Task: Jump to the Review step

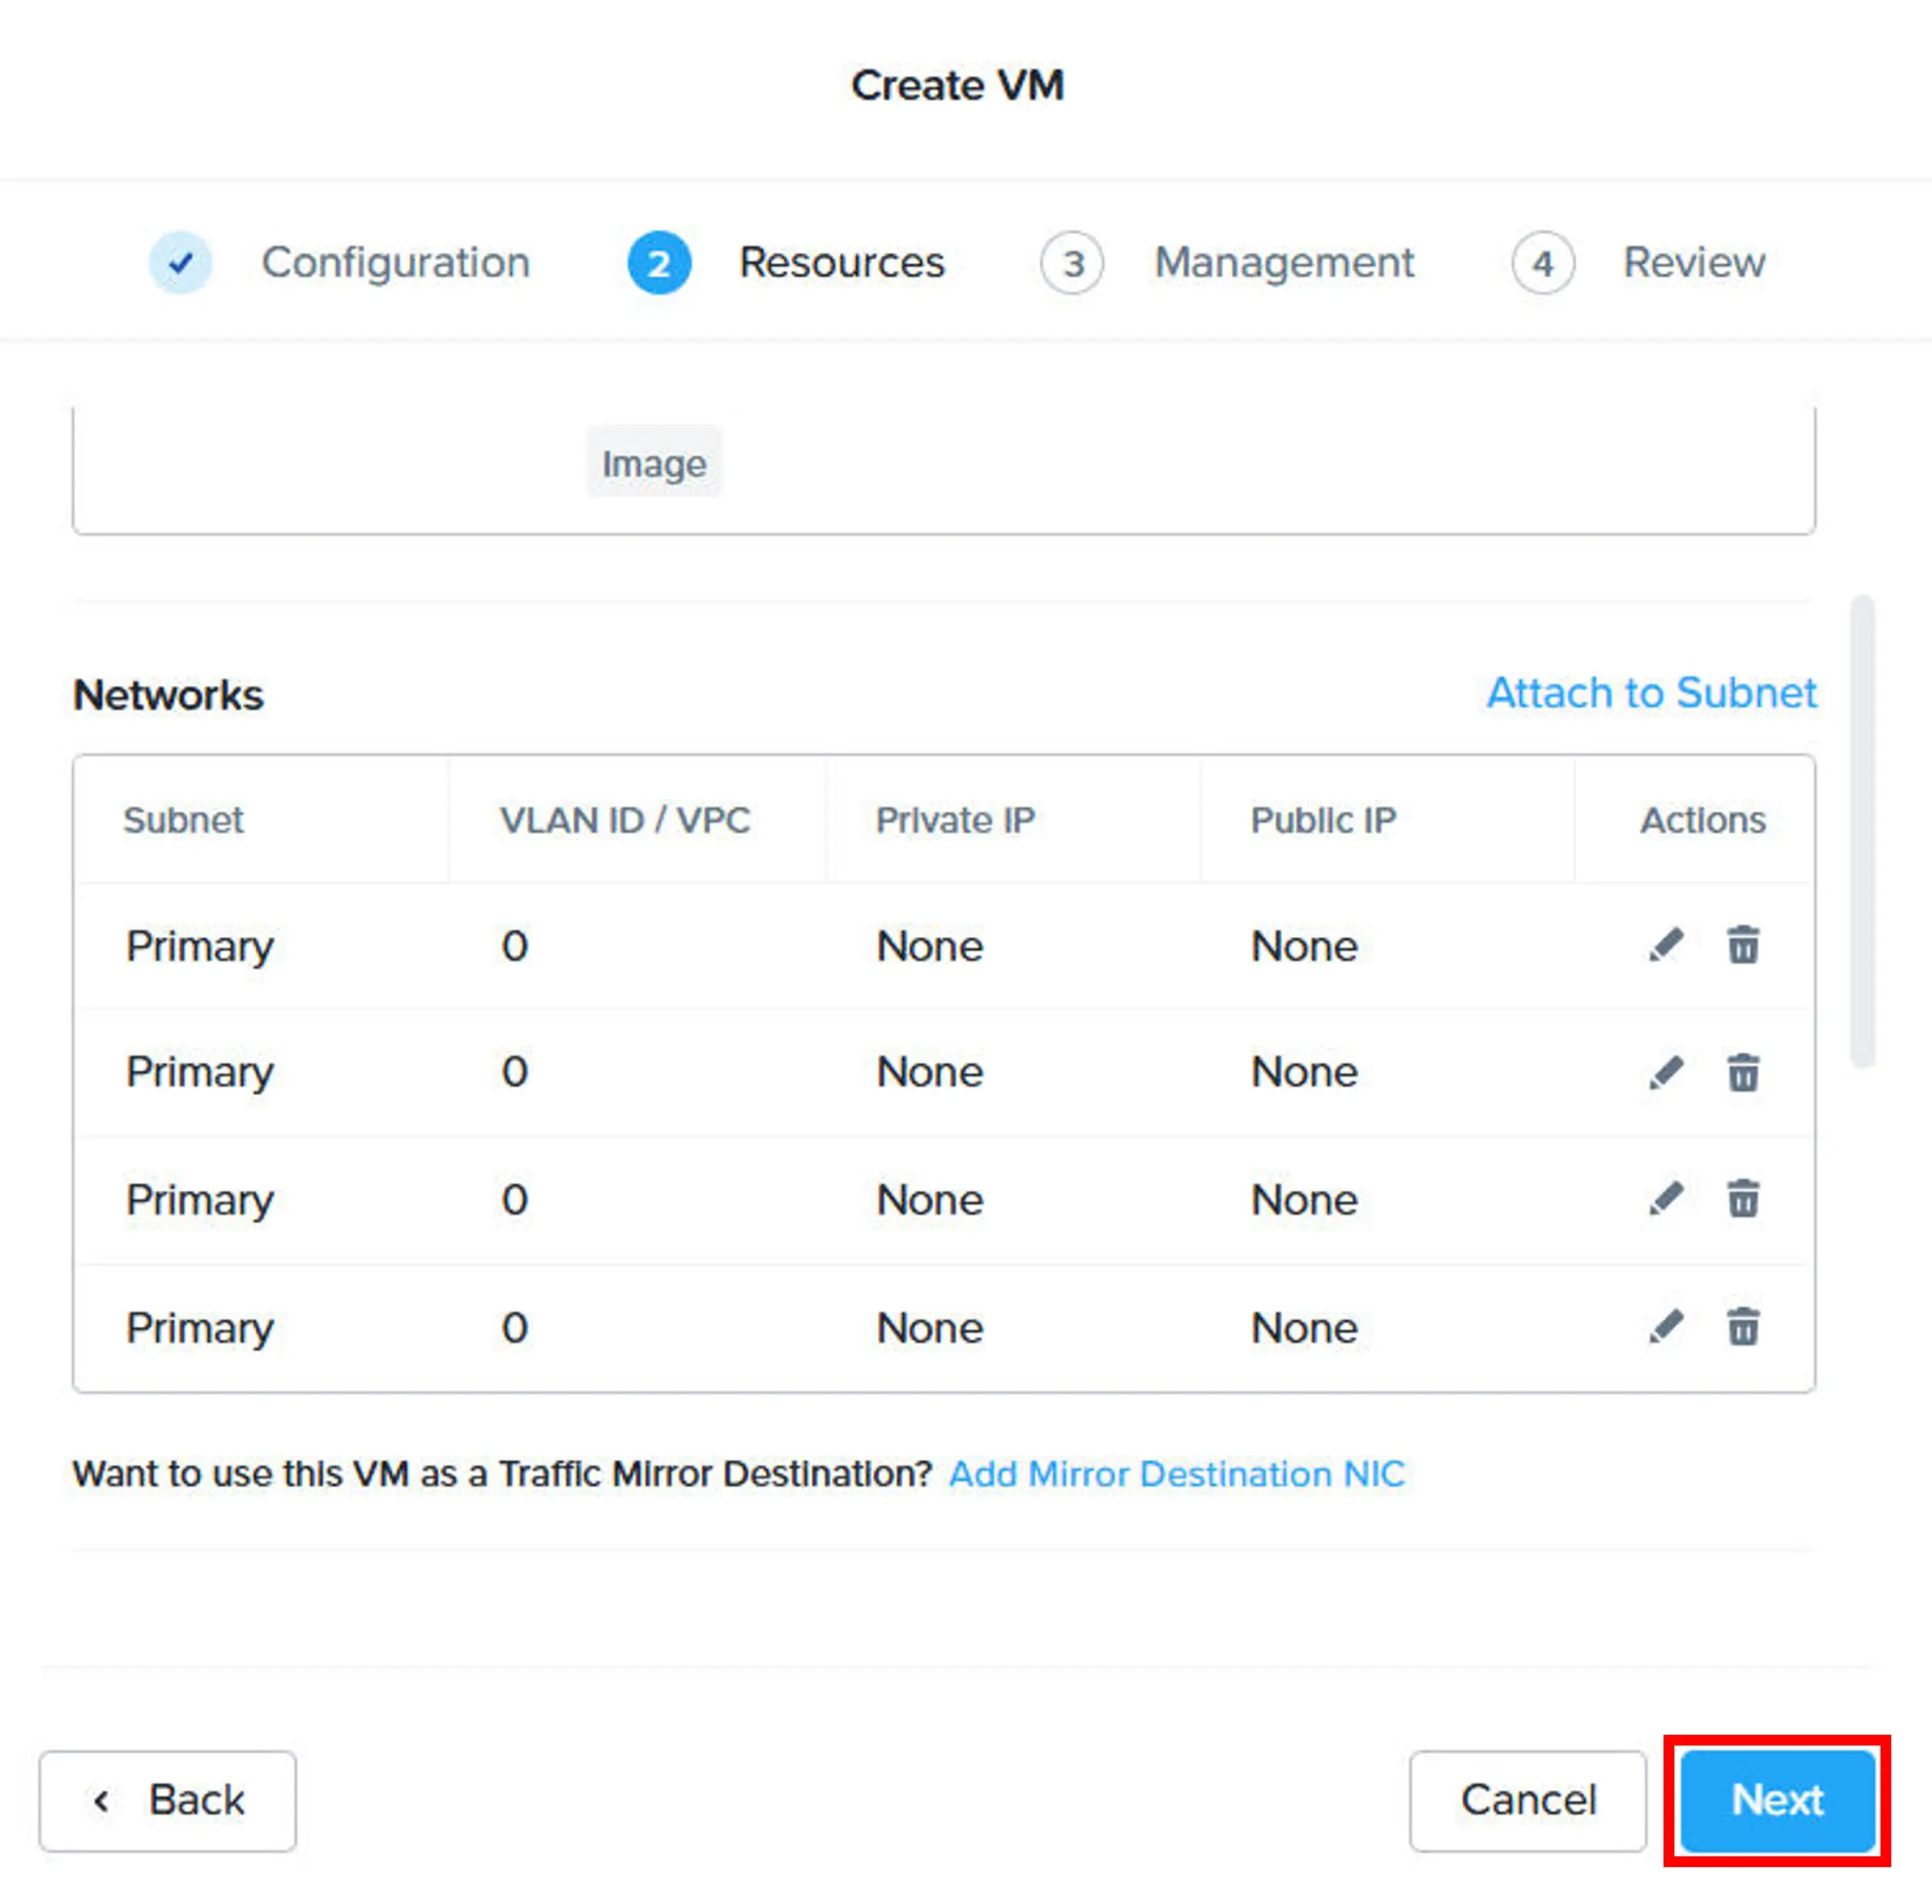Action: coord(1639,263)
